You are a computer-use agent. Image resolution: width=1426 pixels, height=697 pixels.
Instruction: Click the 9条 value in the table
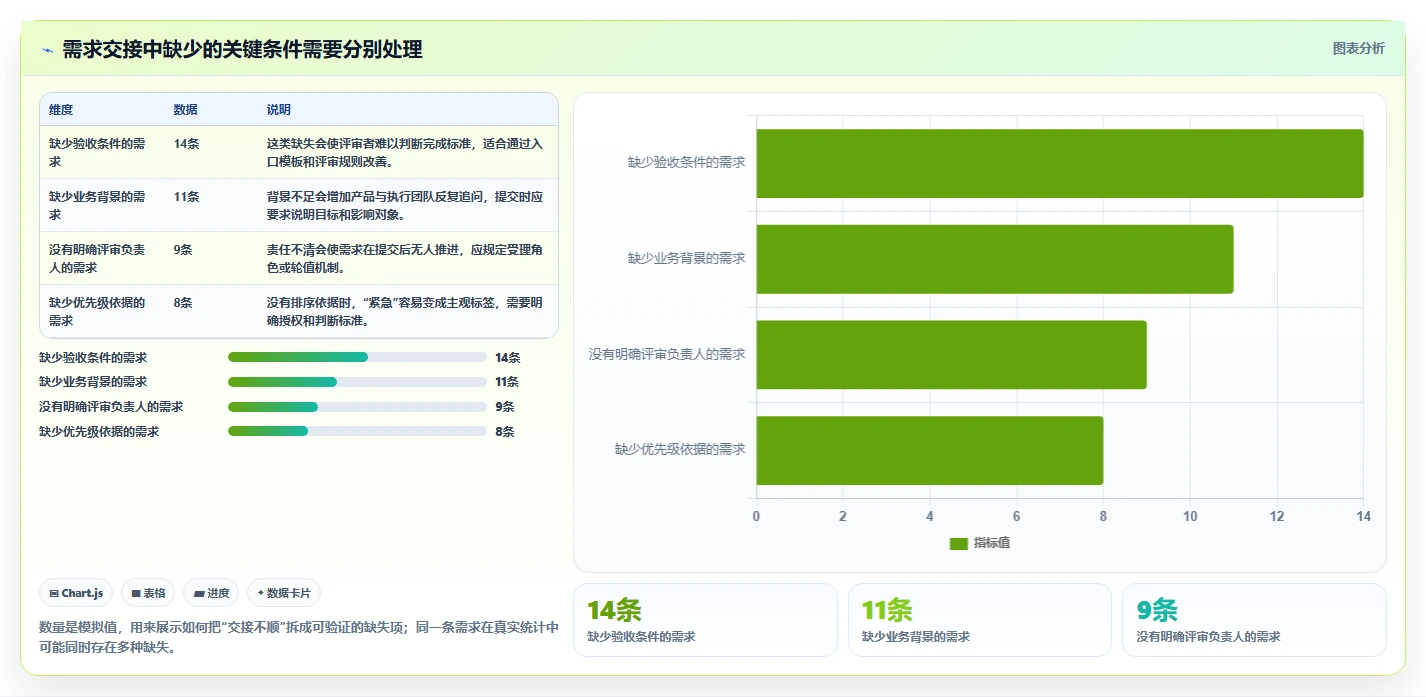(183, 250)
